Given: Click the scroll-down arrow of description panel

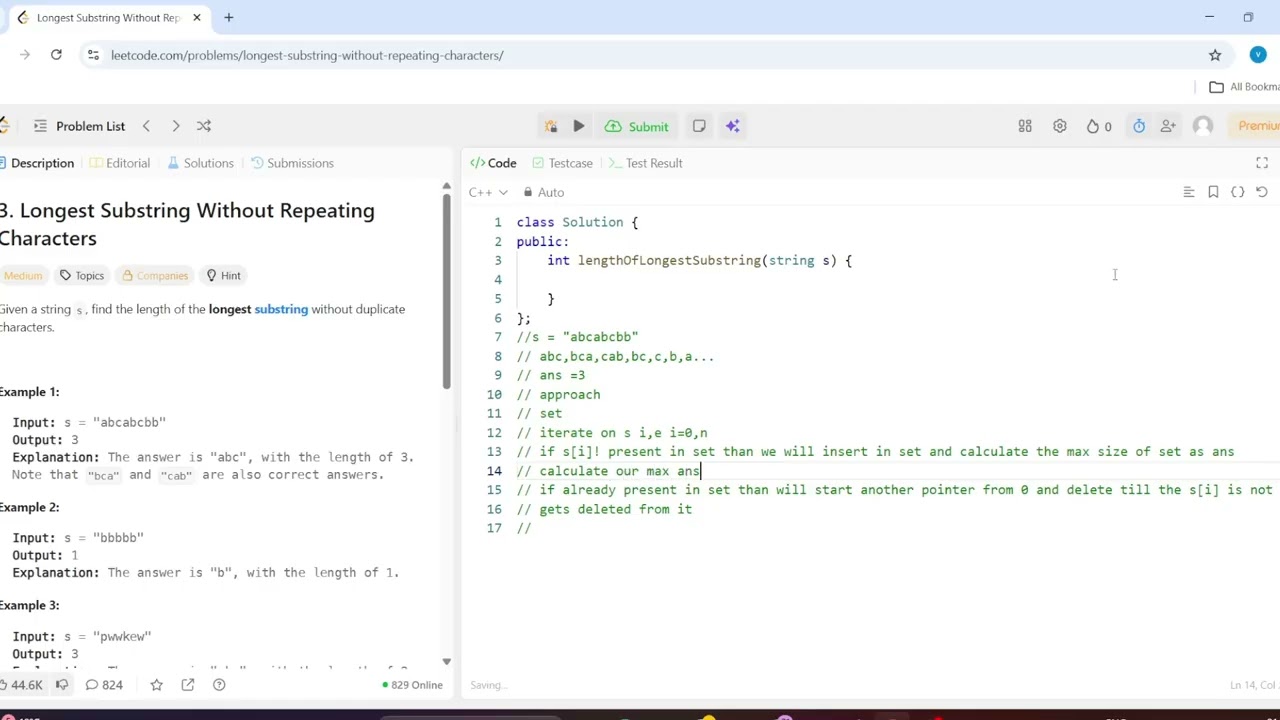Looking at the screenshot, I should click(x=446, y=661).
